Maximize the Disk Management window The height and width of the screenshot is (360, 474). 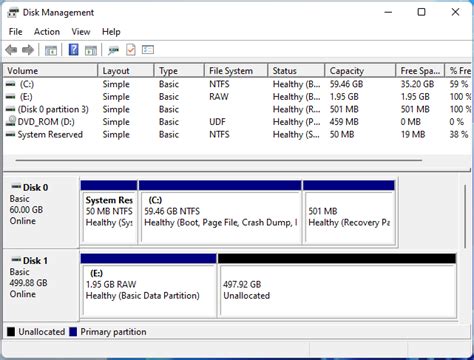[422, 12]
